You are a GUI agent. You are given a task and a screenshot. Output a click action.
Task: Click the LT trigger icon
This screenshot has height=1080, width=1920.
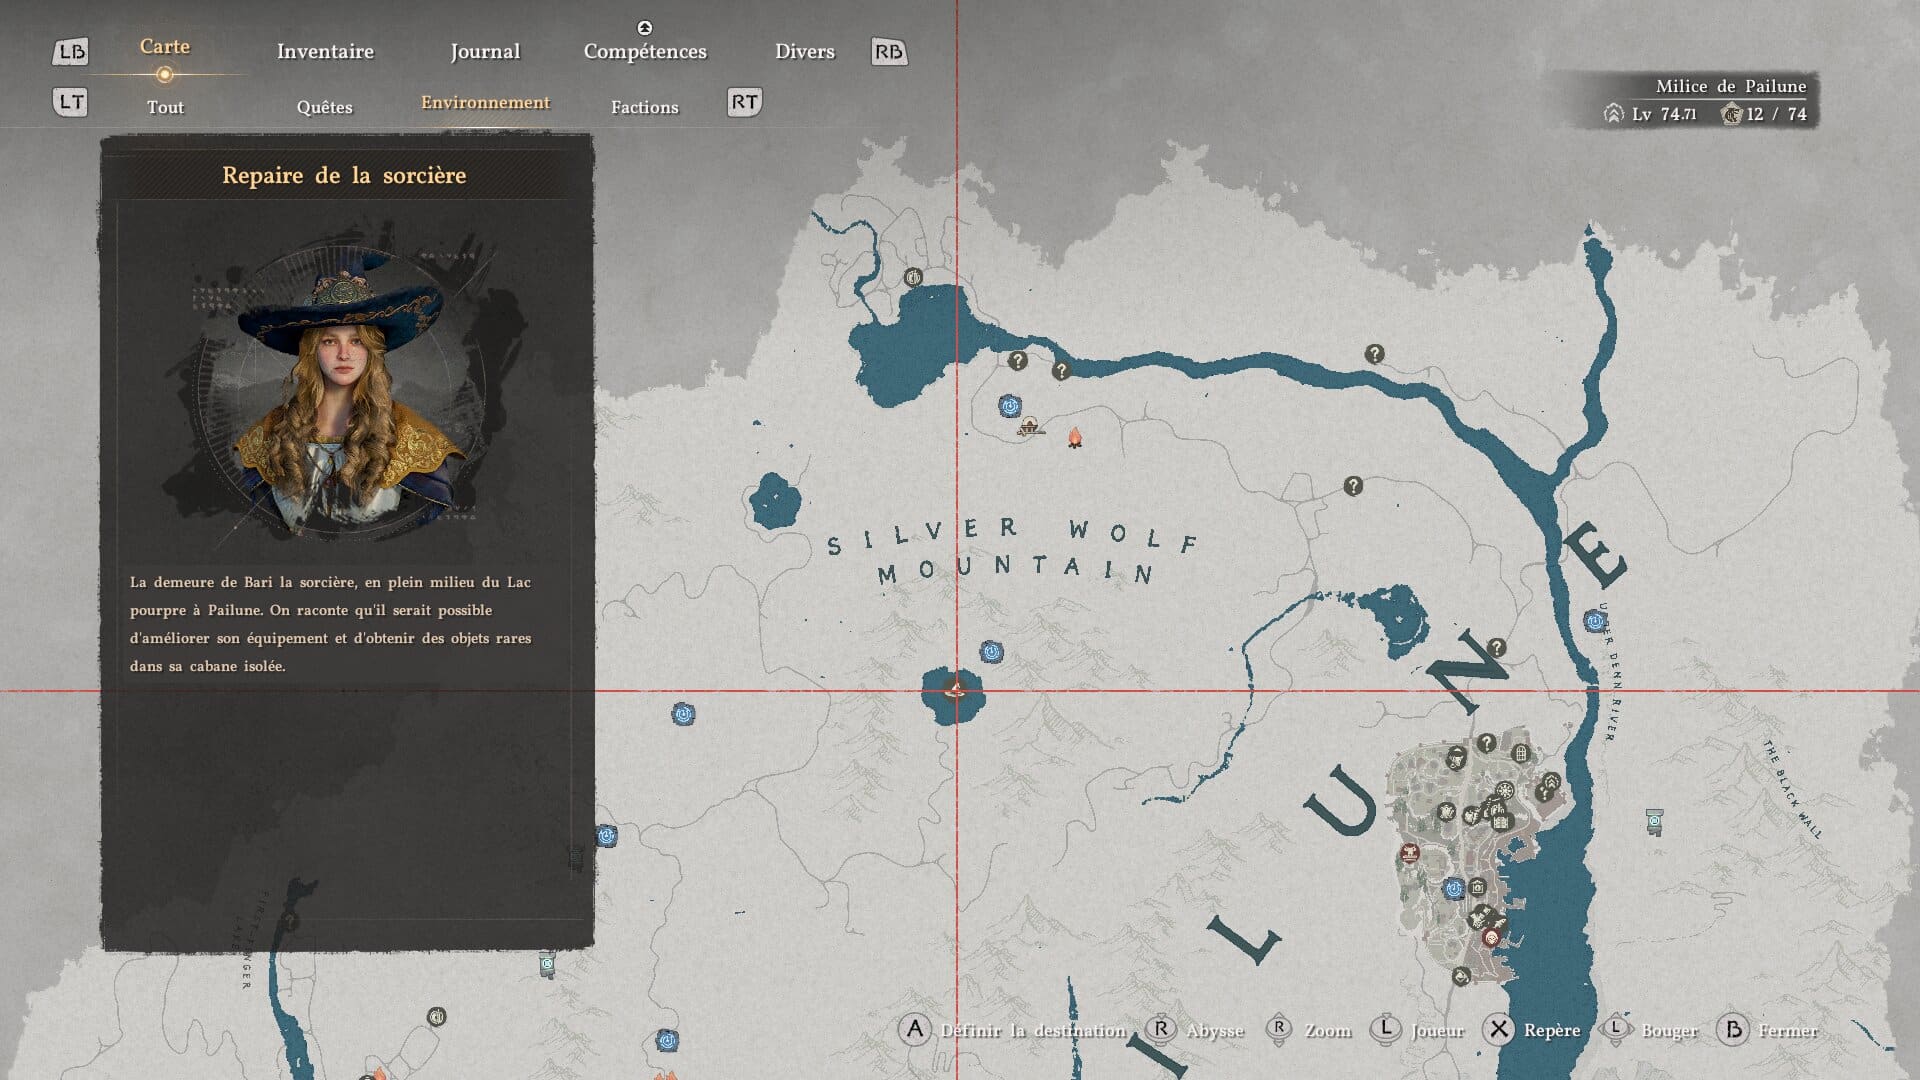click(x=70, y=102)
